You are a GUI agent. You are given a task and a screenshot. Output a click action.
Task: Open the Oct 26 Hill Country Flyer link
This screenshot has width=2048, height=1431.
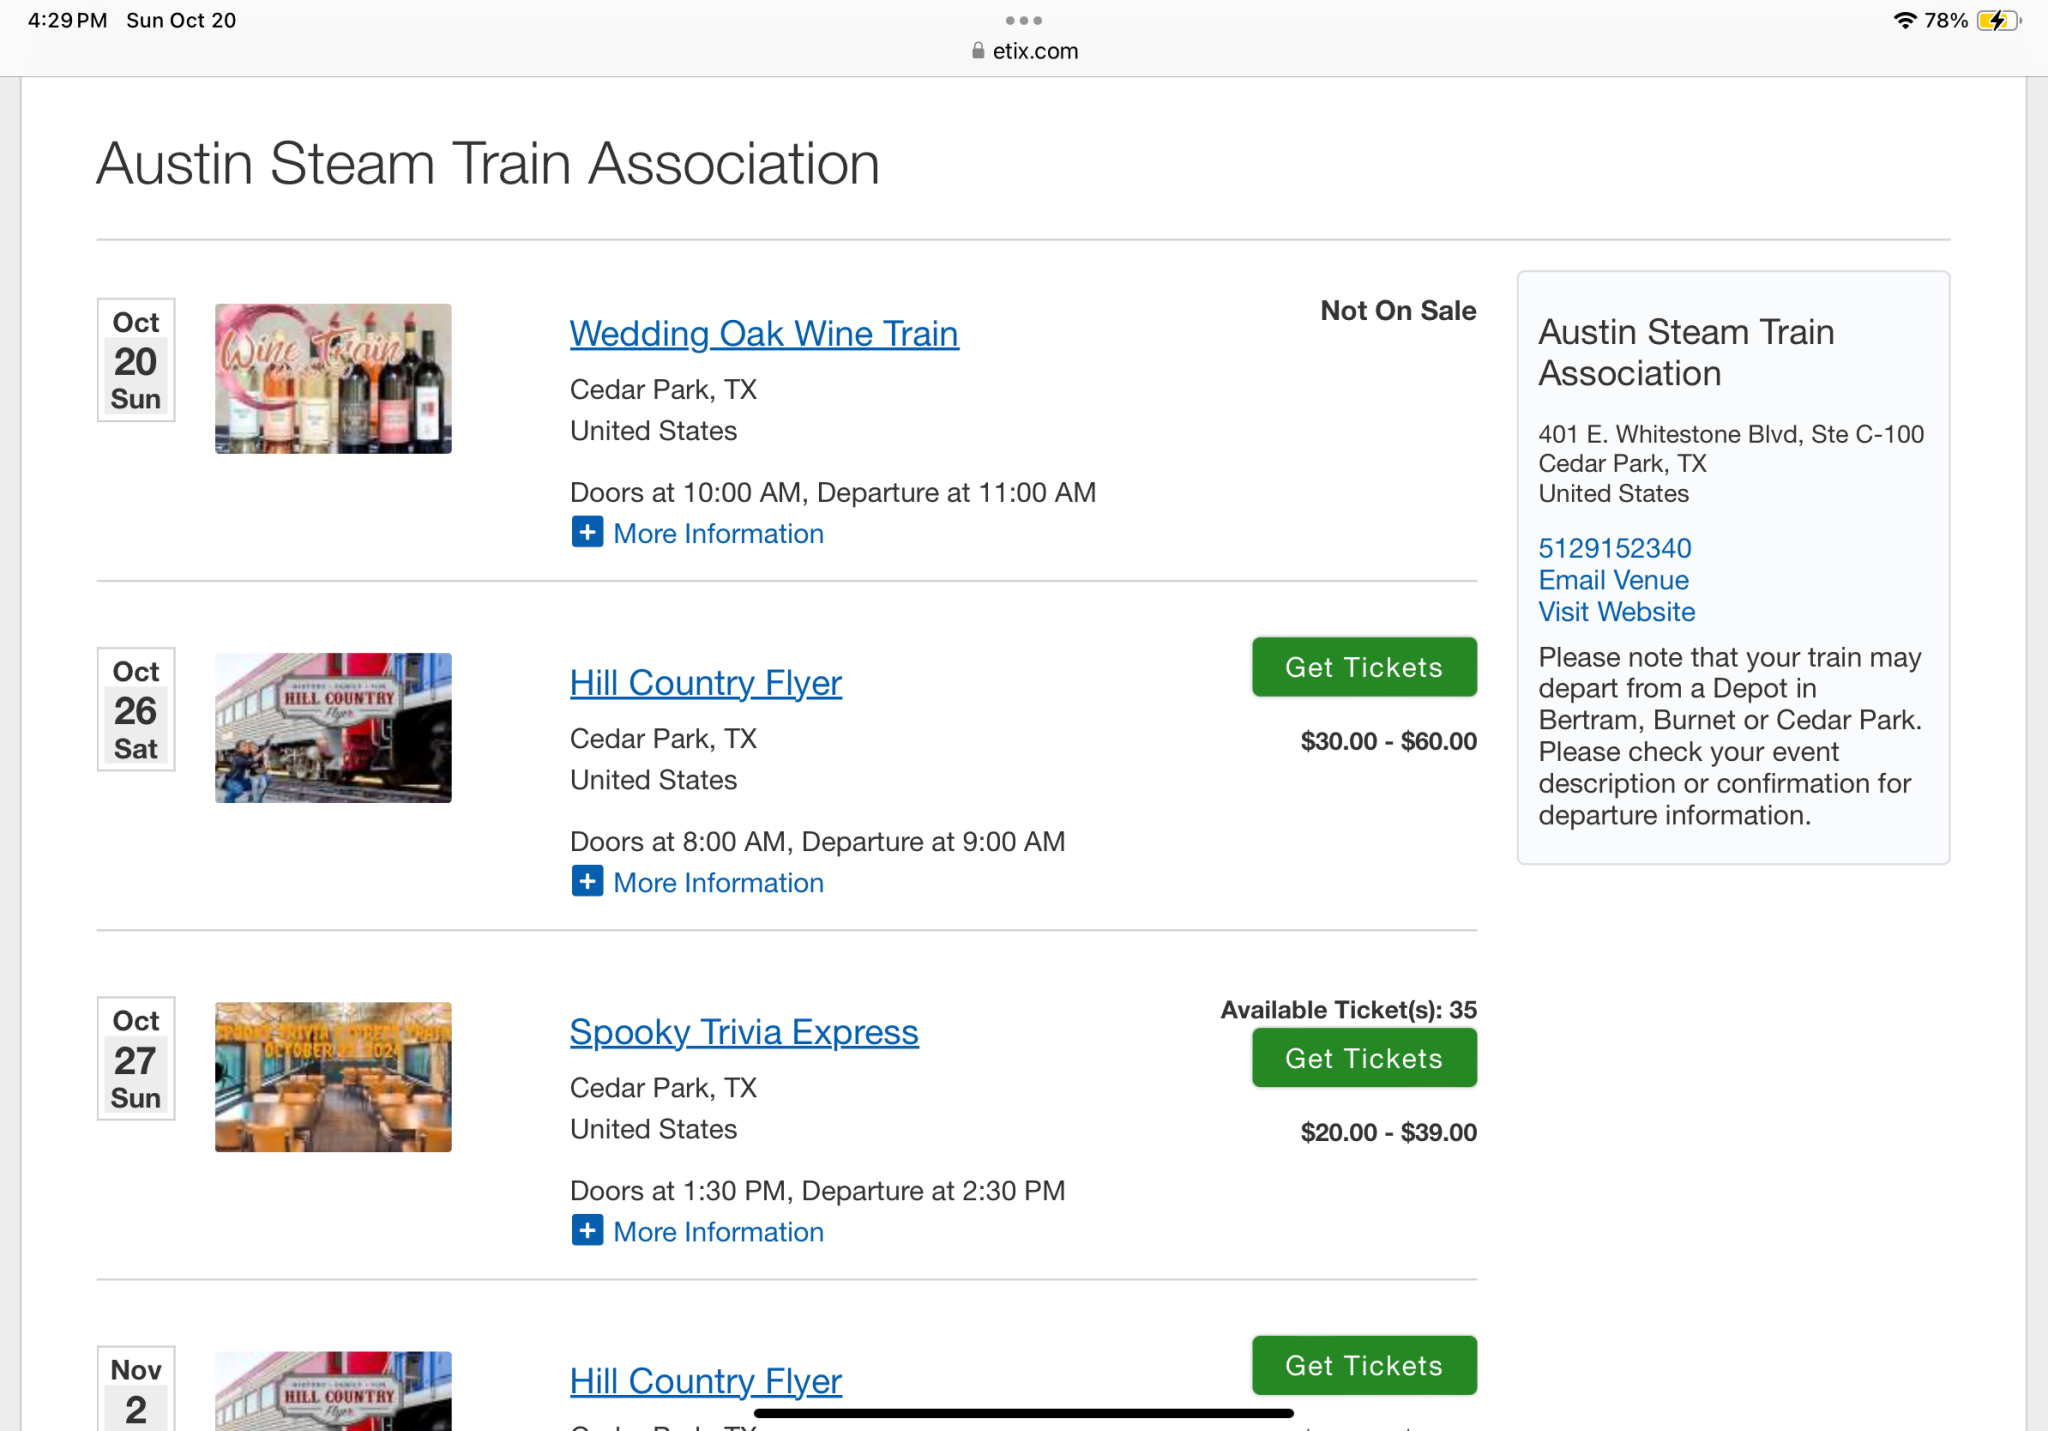pyautogui.click(x=706, y=682)
